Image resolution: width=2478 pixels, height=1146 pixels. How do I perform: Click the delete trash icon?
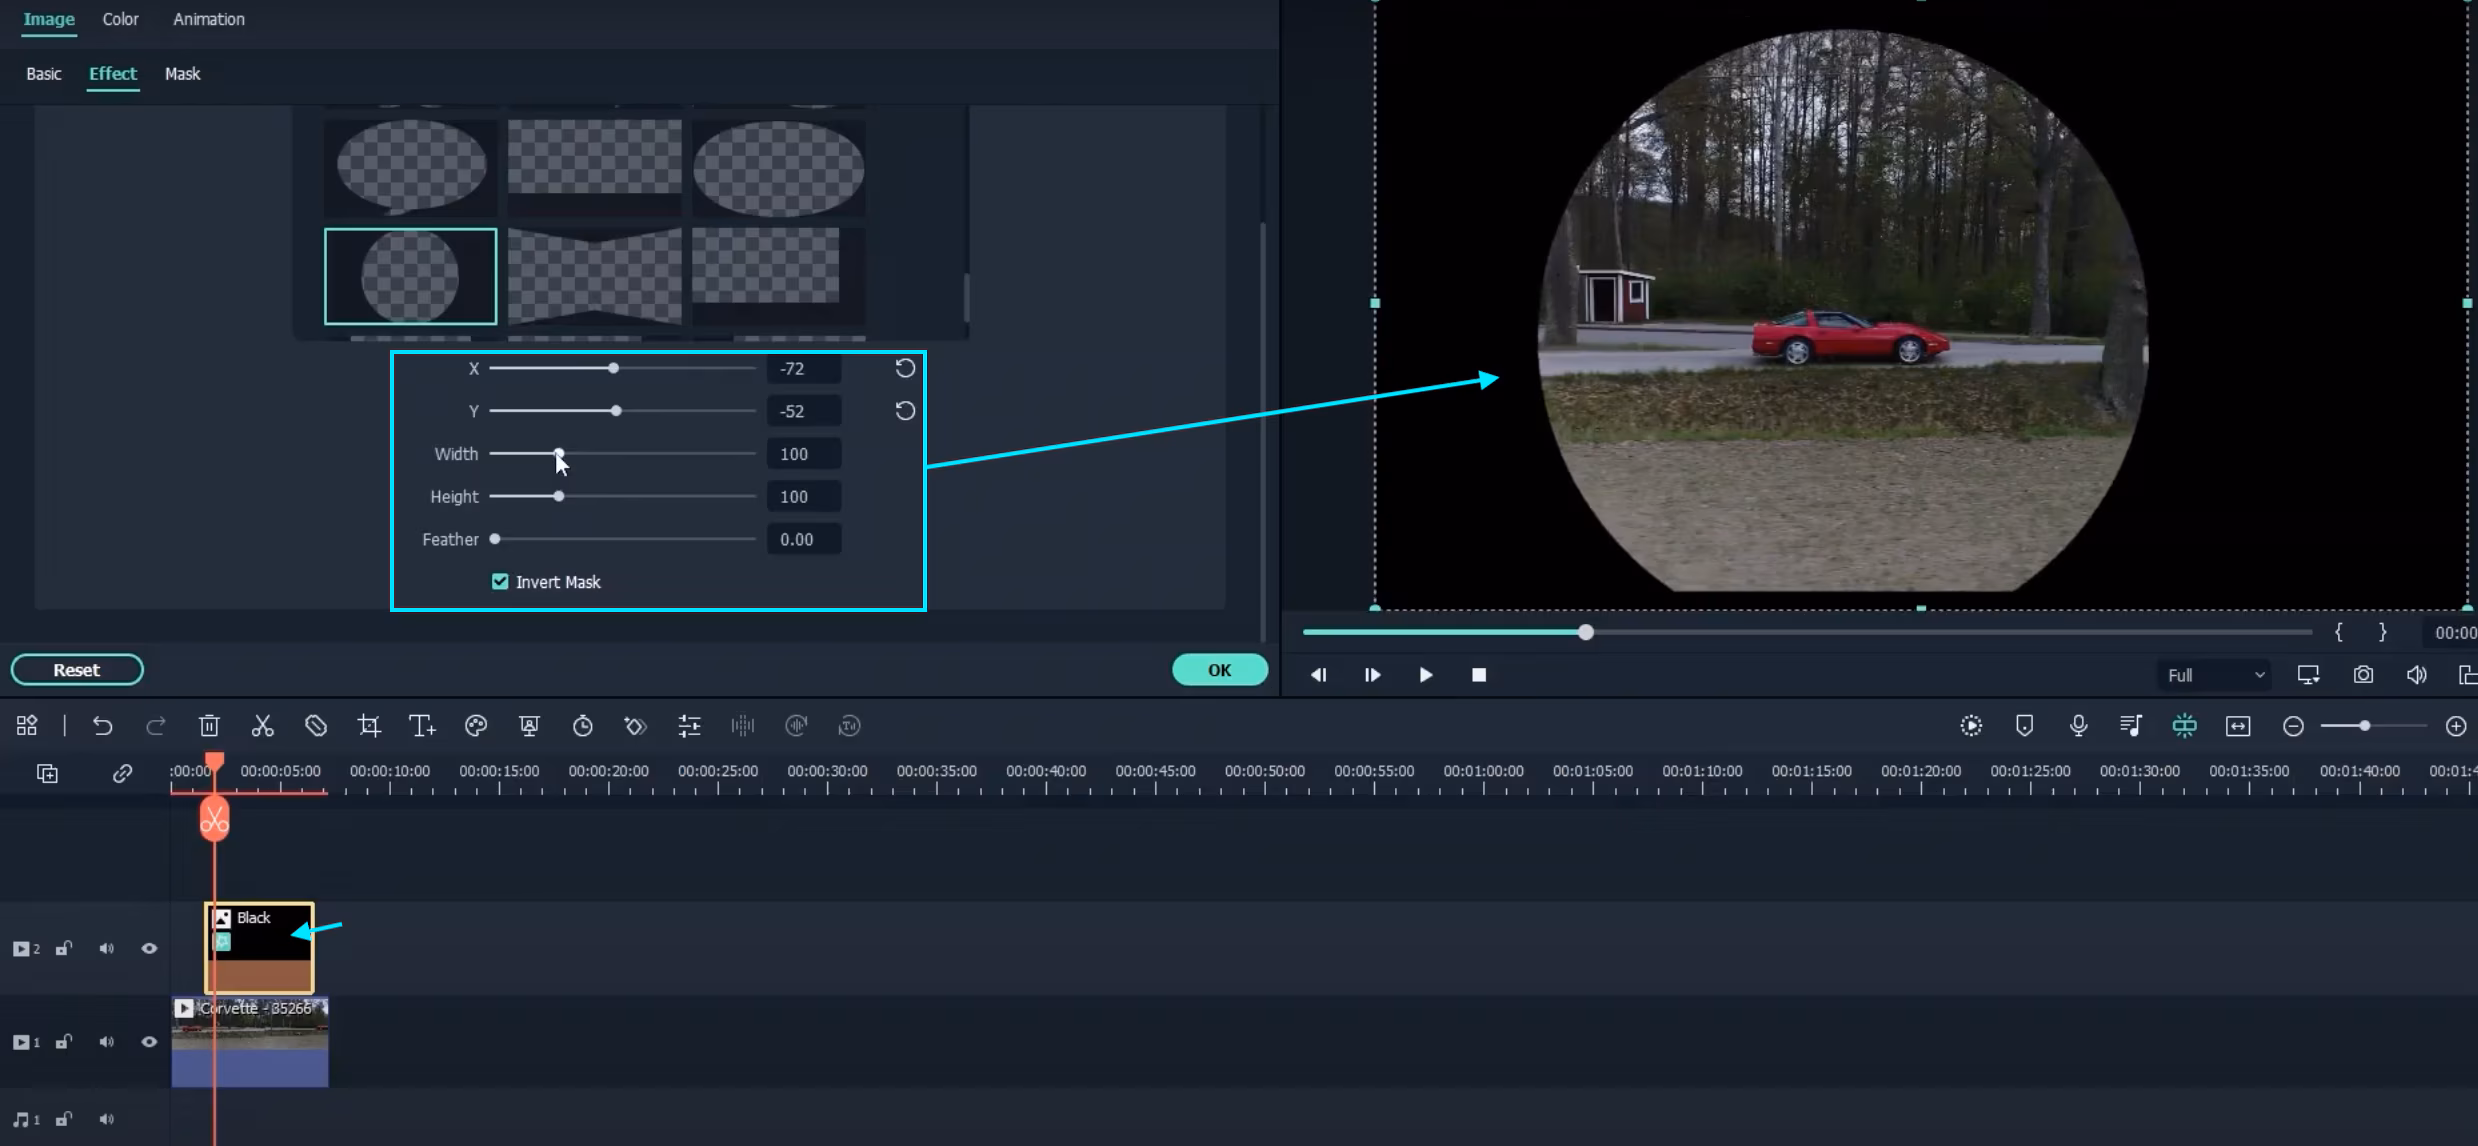pos(209,726)
